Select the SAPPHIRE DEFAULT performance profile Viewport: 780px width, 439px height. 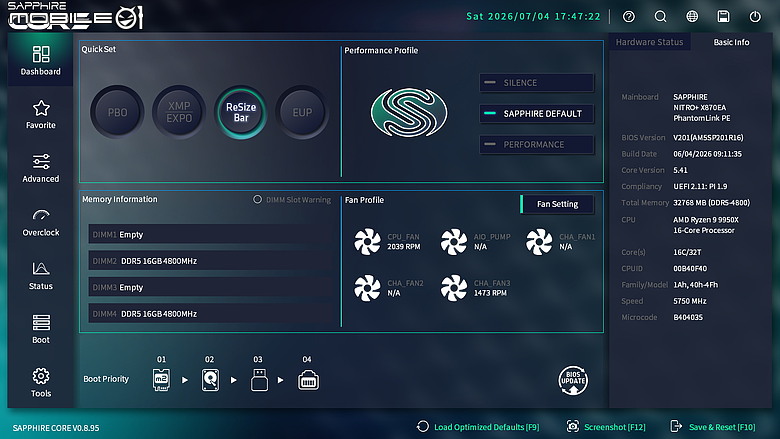pyautogui.click(x=537, y=113)
